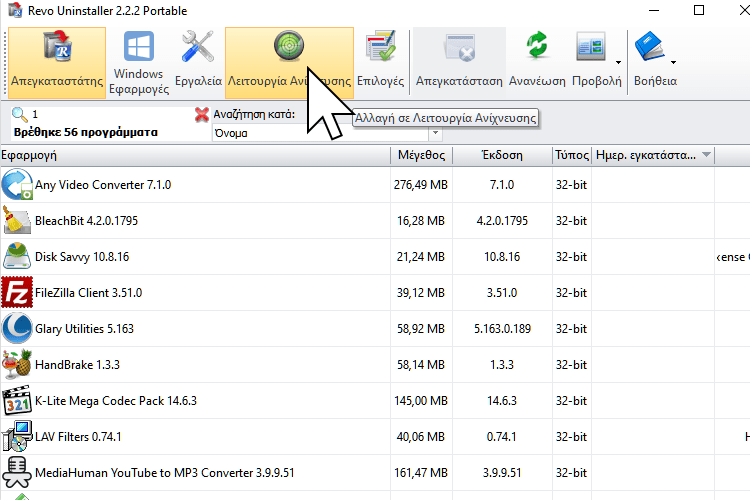Click the Revo Uninstaller title bar icon
Image resolution: width=750 pixels, height=500 pixels.
(x=15, y=10)
